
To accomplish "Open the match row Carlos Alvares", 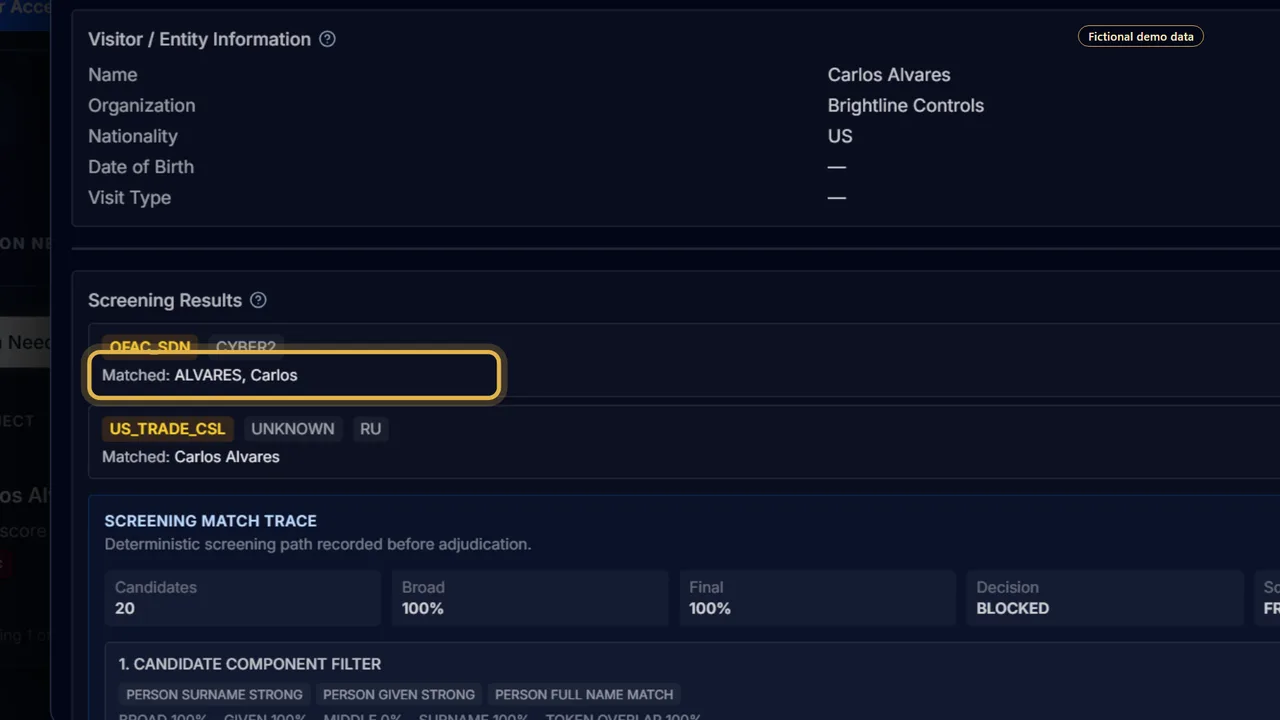I will point(684,441).
